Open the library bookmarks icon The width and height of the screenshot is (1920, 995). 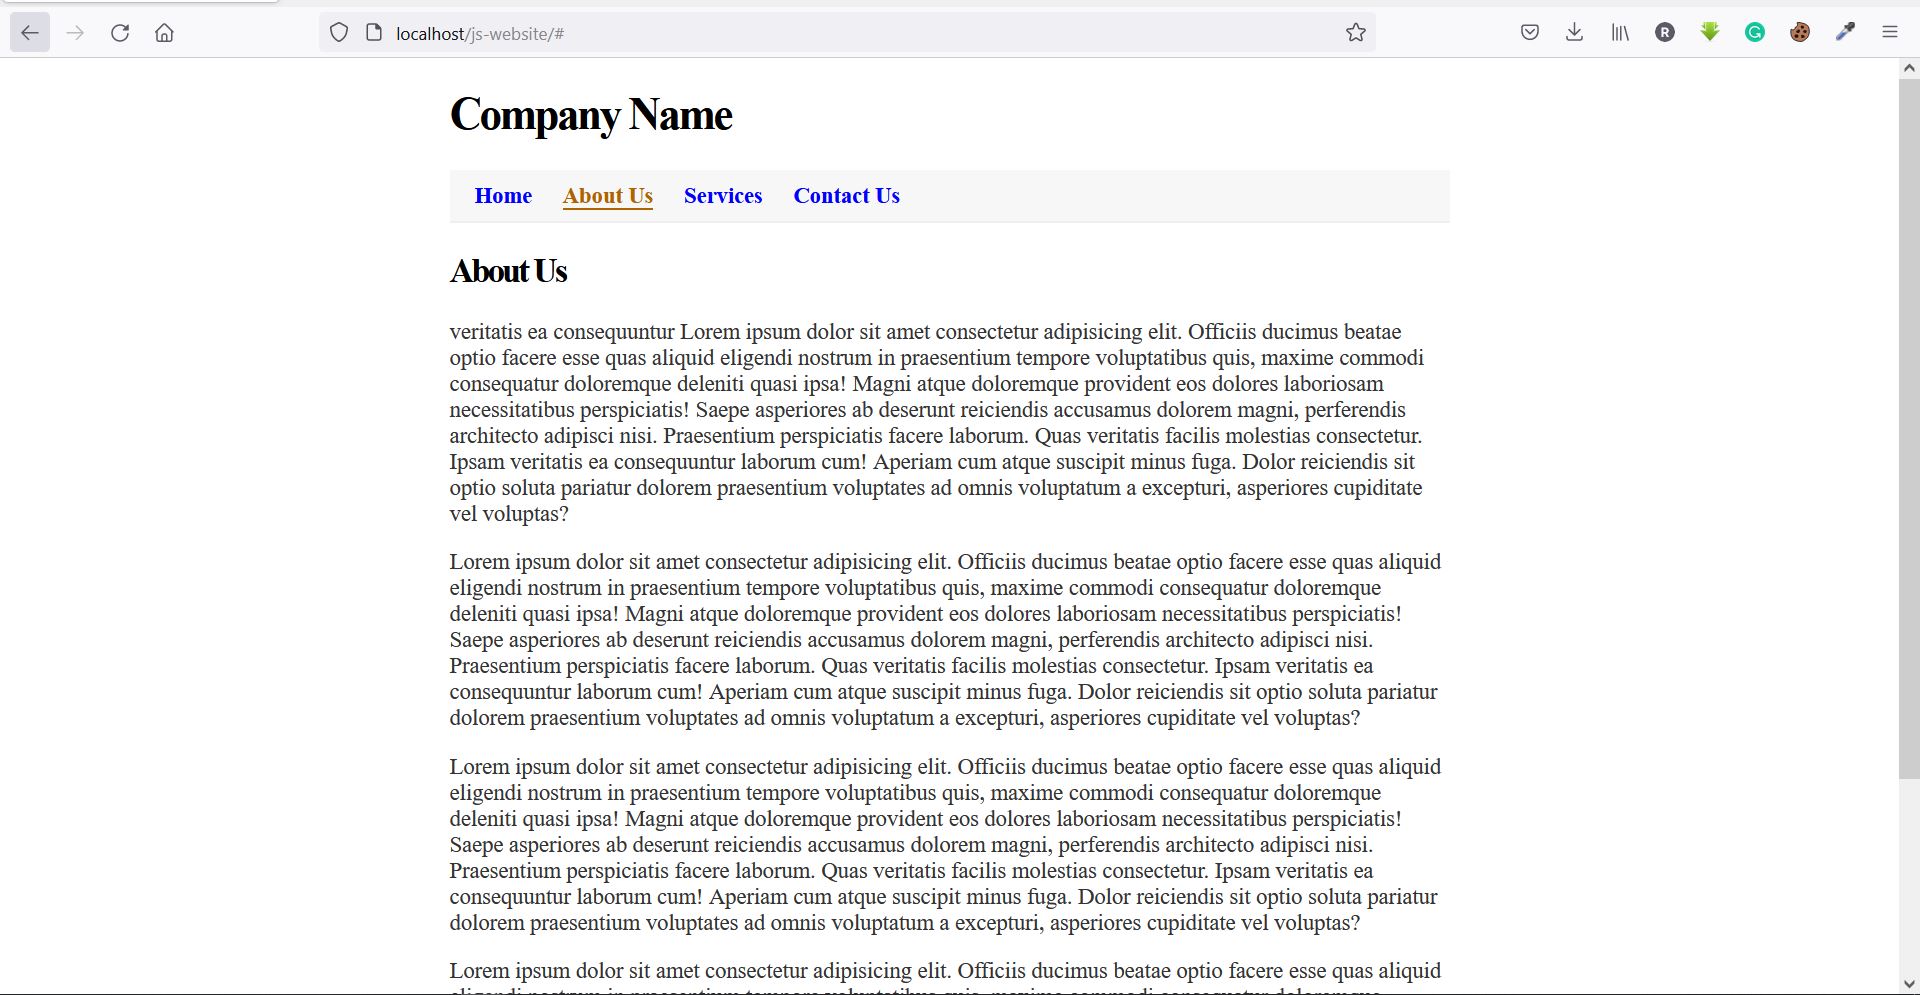pyautogui.click(x=1620, y=33)
